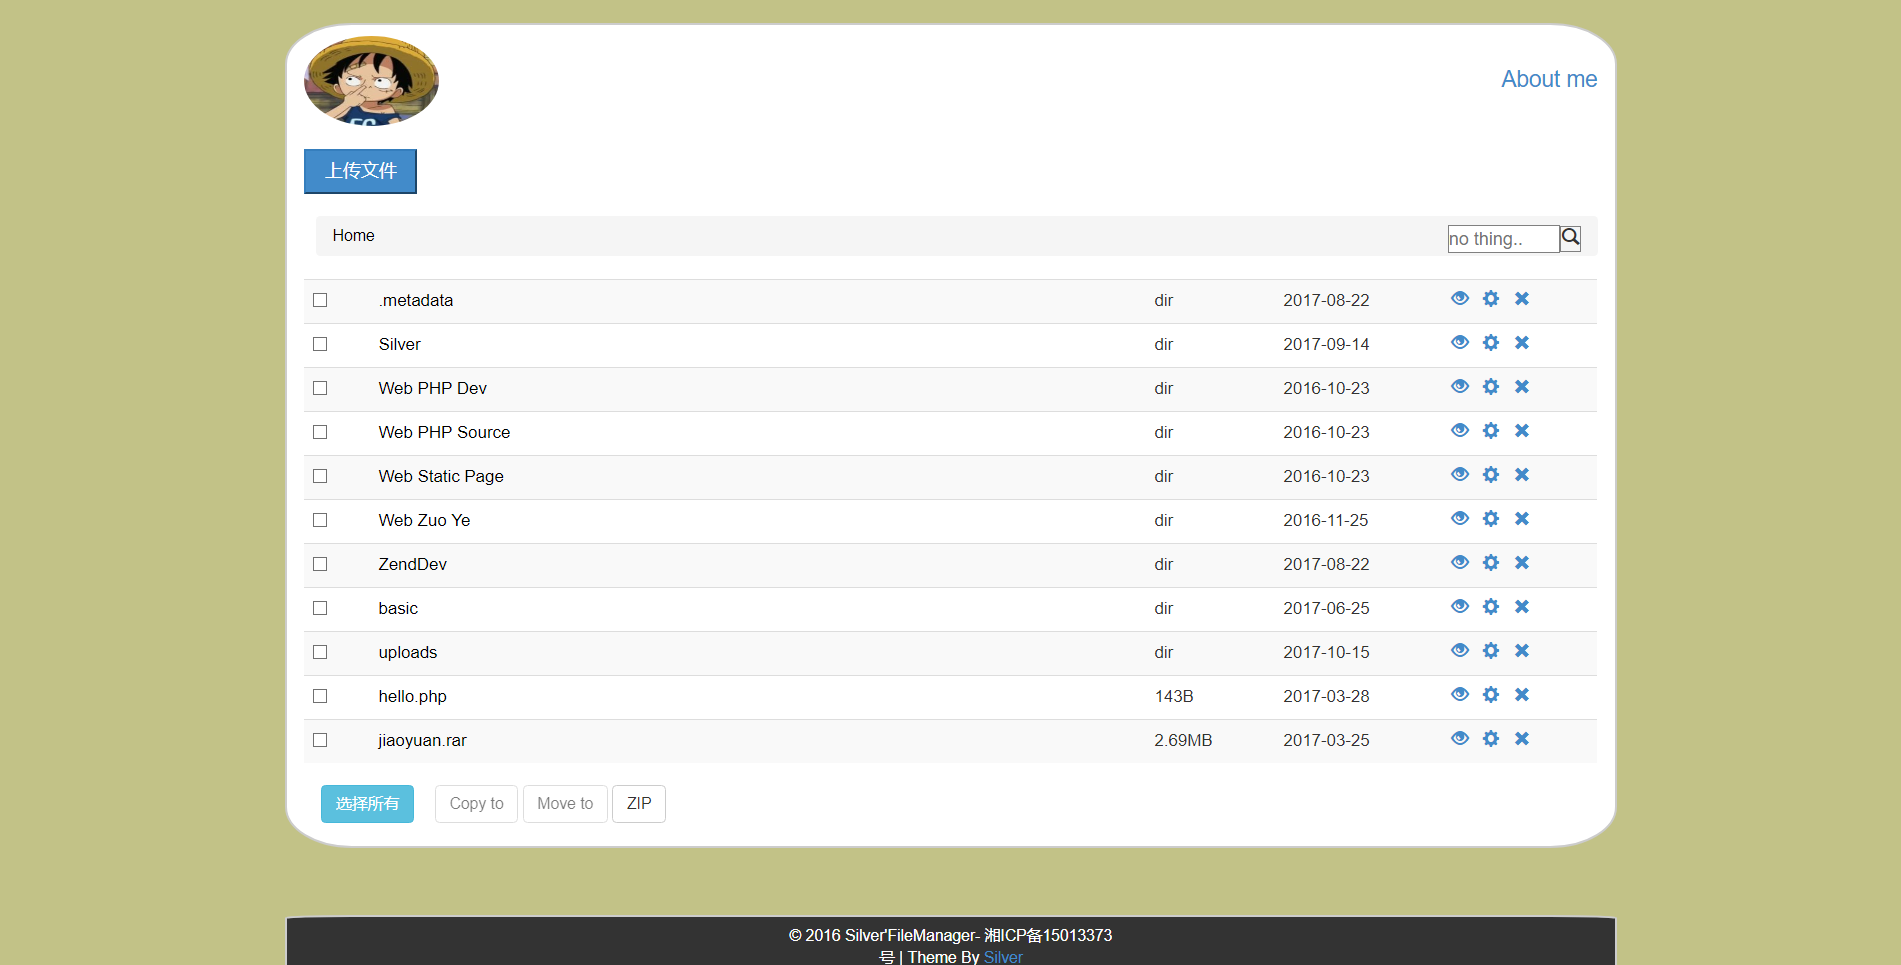
Task: Tick the Silver folder checkbox
Action: click(x=320, y=344)
